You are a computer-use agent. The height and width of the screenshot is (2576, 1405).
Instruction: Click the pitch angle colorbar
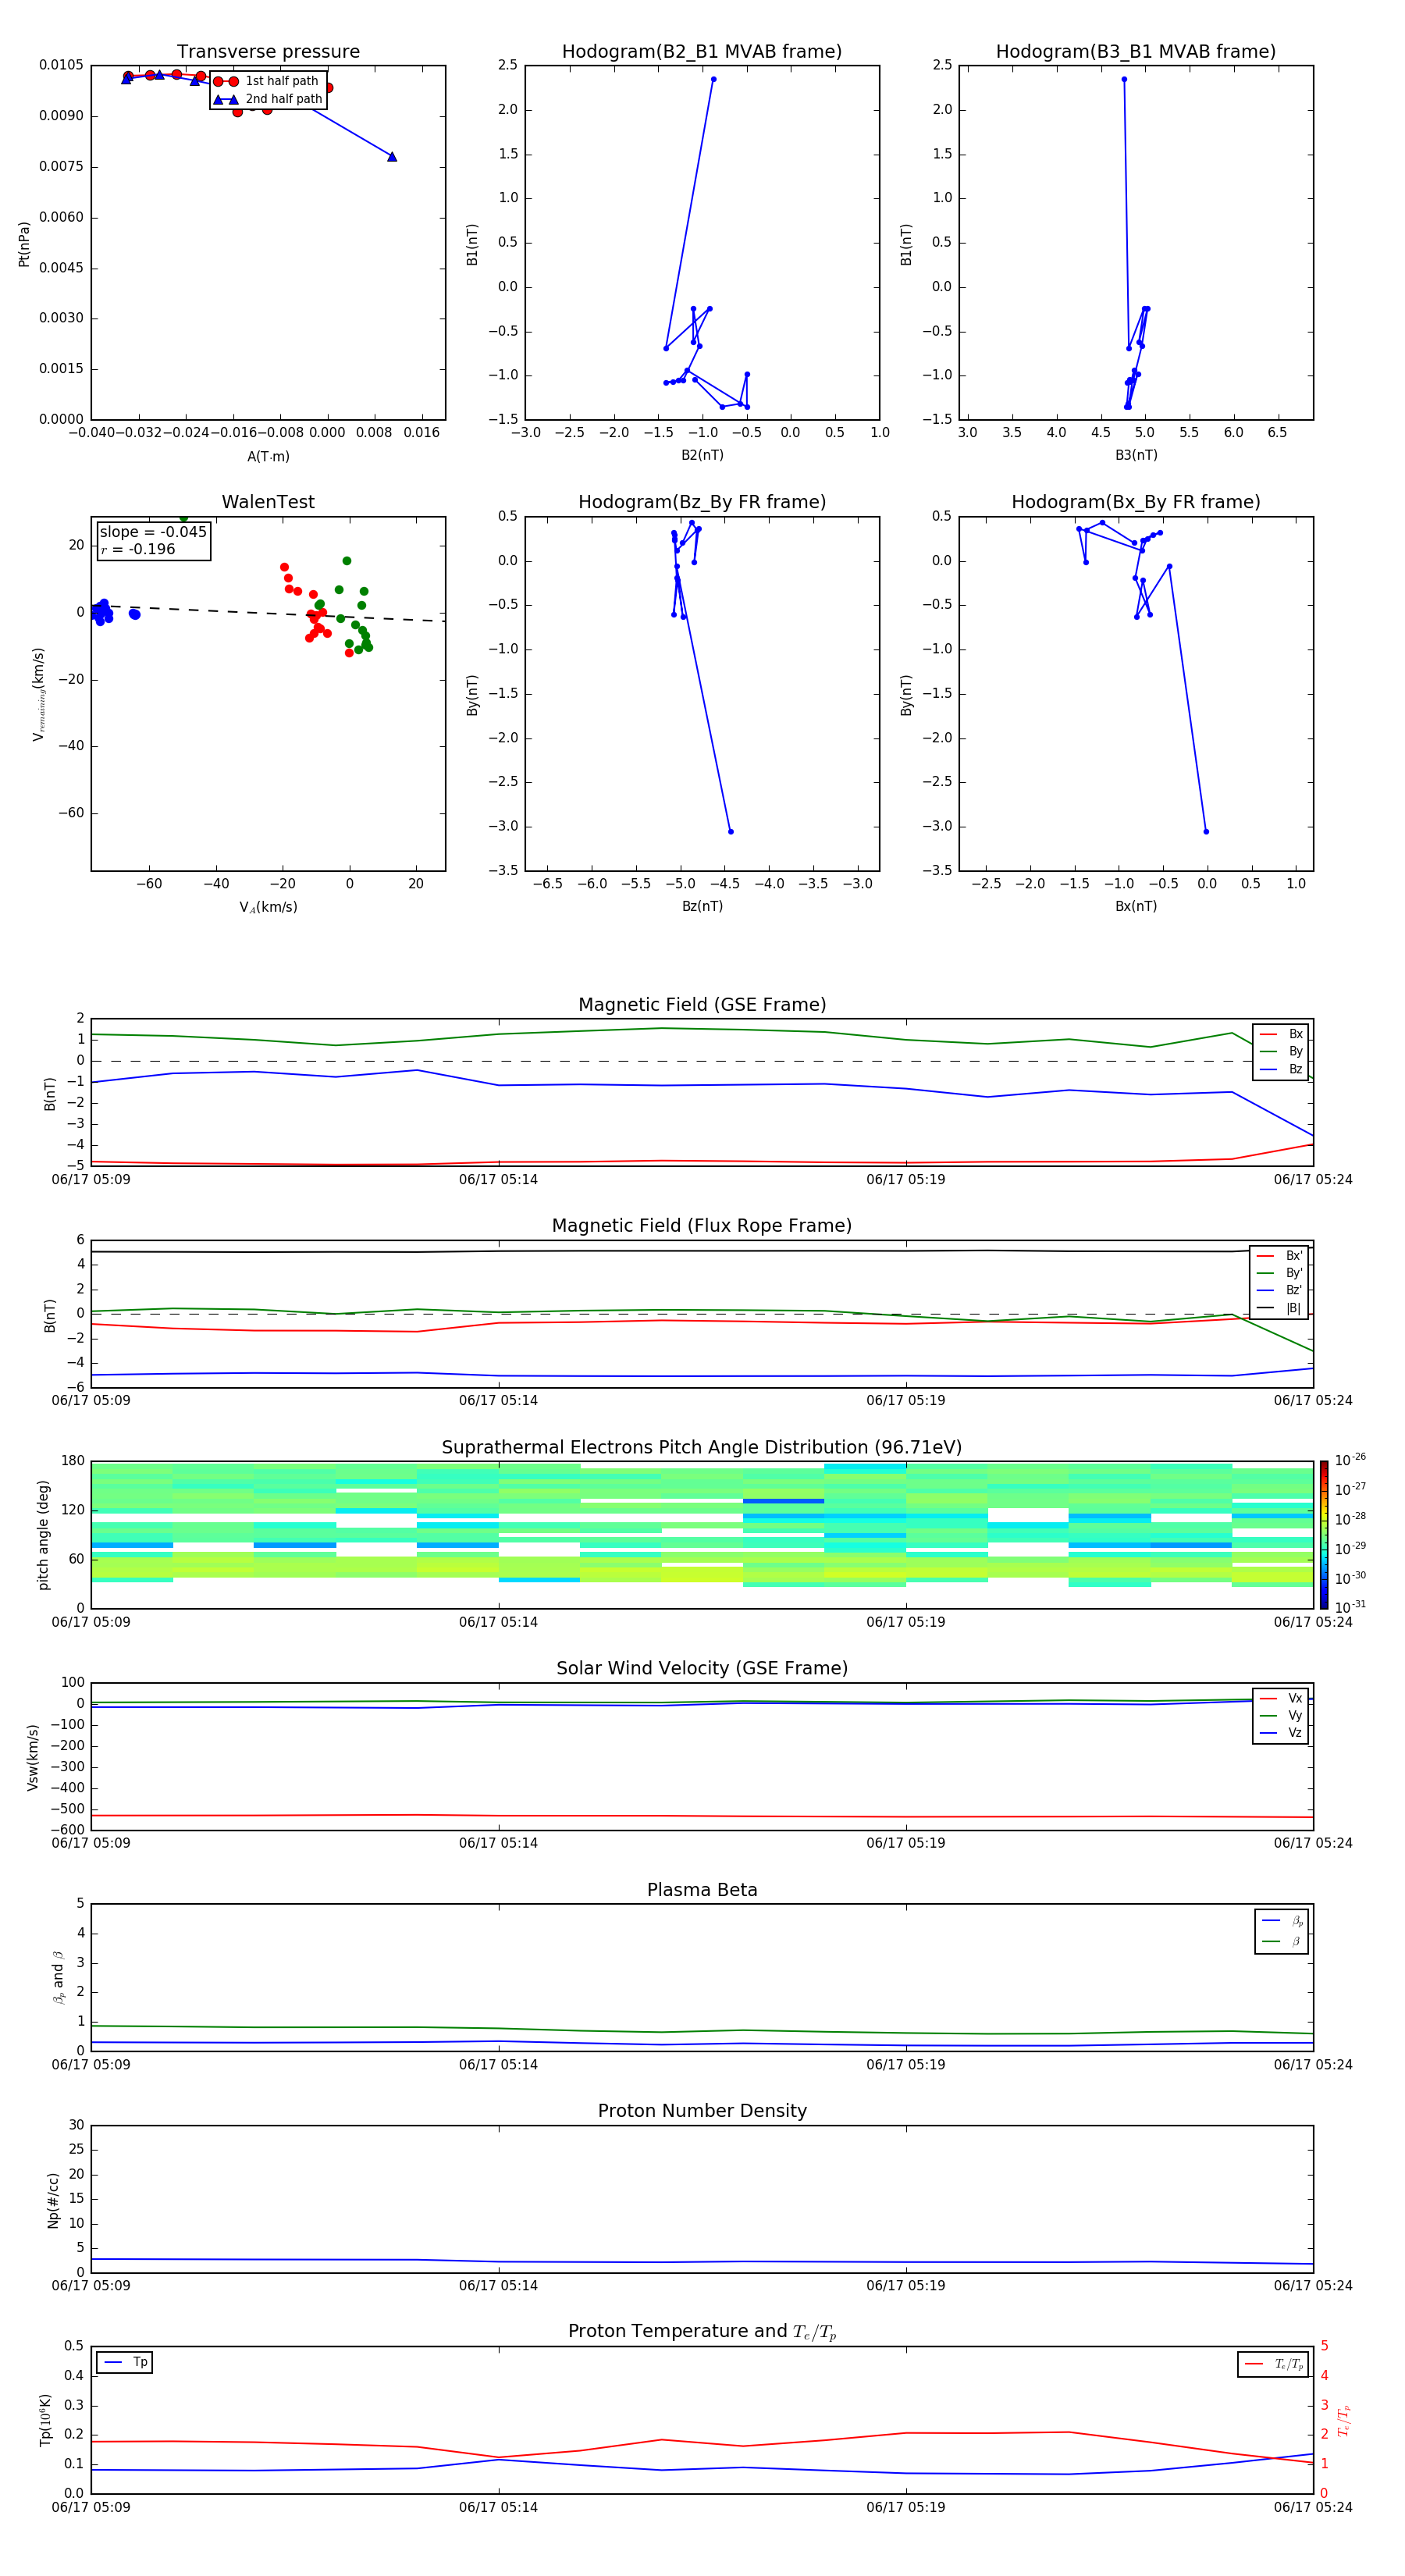point(1324,1535)
